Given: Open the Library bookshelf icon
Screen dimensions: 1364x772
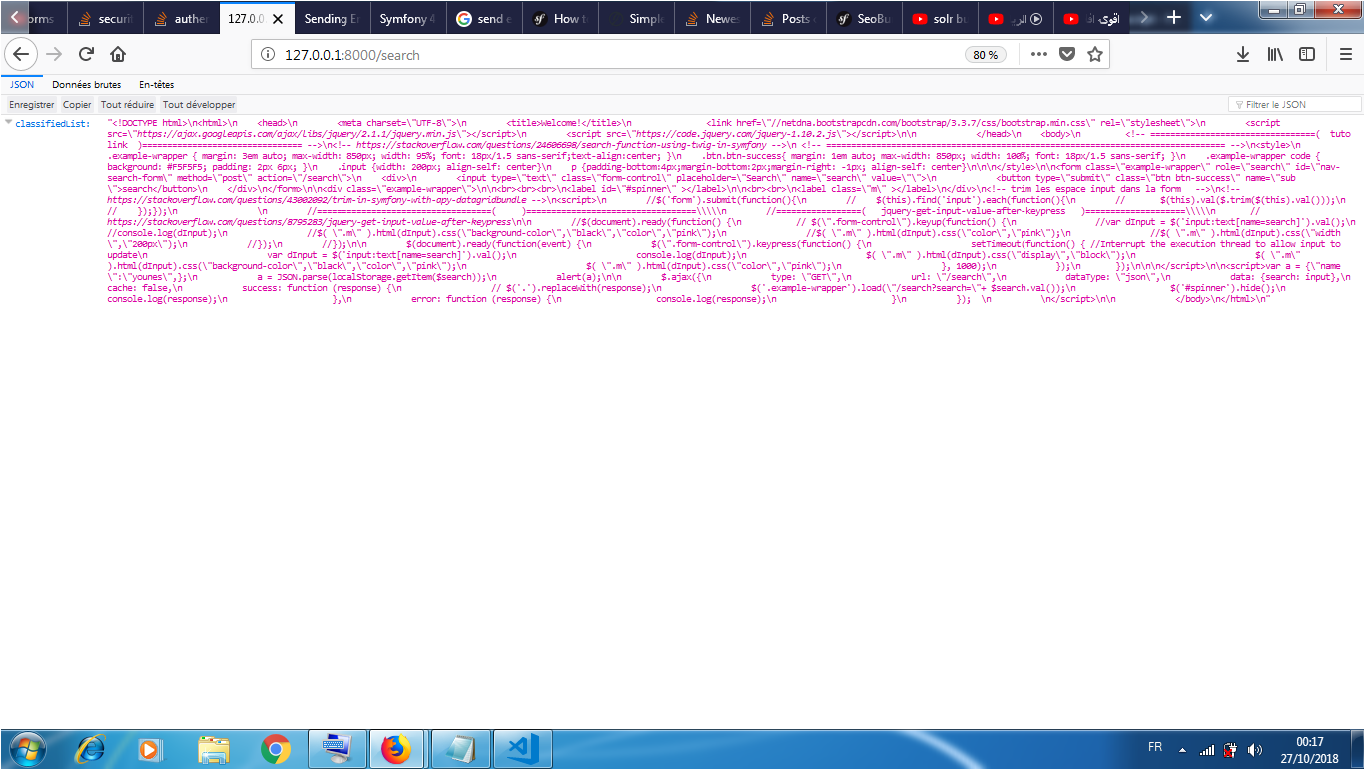Looking at the screenshot, I should point(1275,54).
